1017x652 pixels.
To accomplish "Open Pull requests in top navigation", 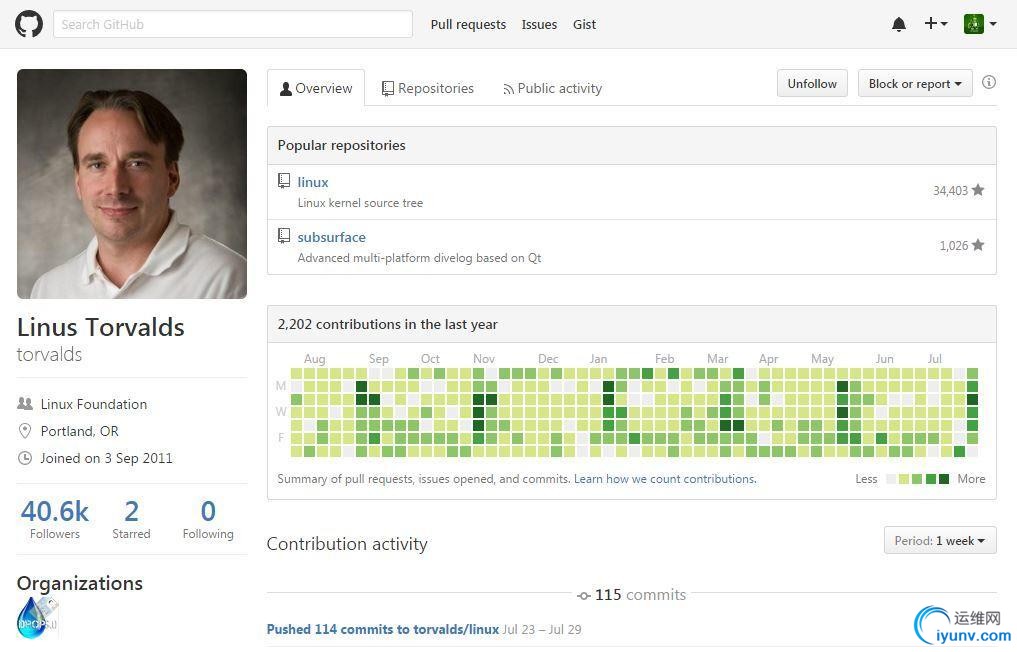I will (468, 25).
